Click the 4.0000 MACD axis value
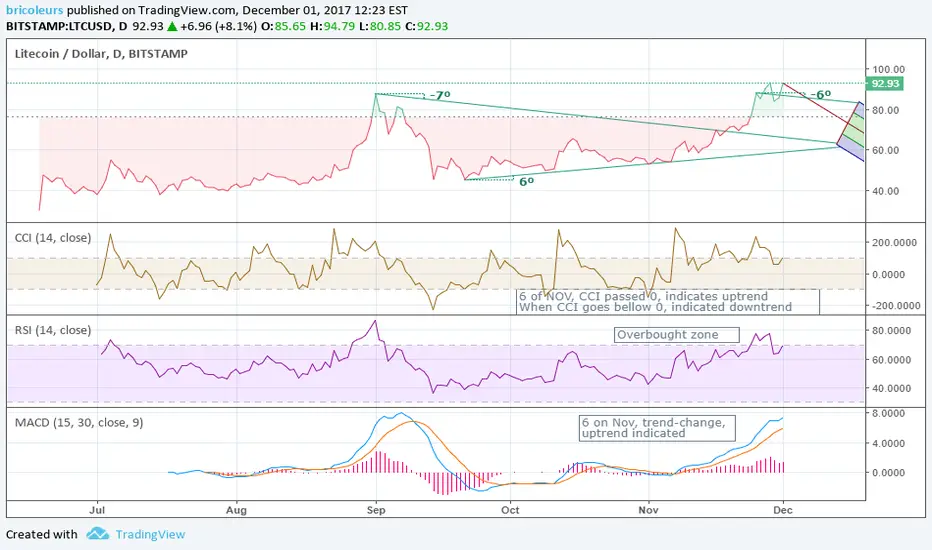This screenshot has width=932, height=550. pyautogui.click(x=888, y=444)
